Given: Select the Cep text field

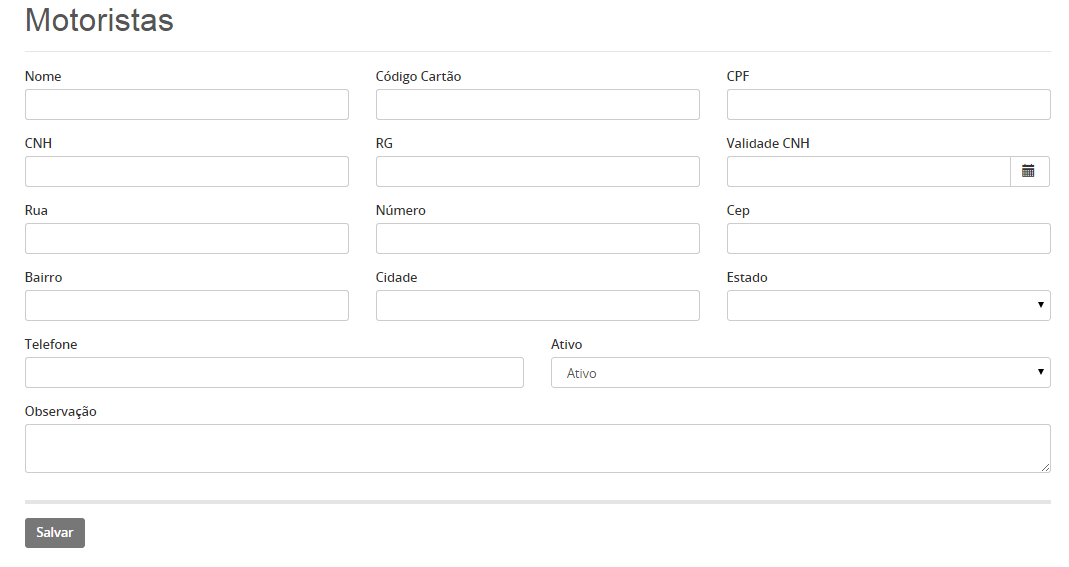Looking at the screenshot, I should click(888, 239).
